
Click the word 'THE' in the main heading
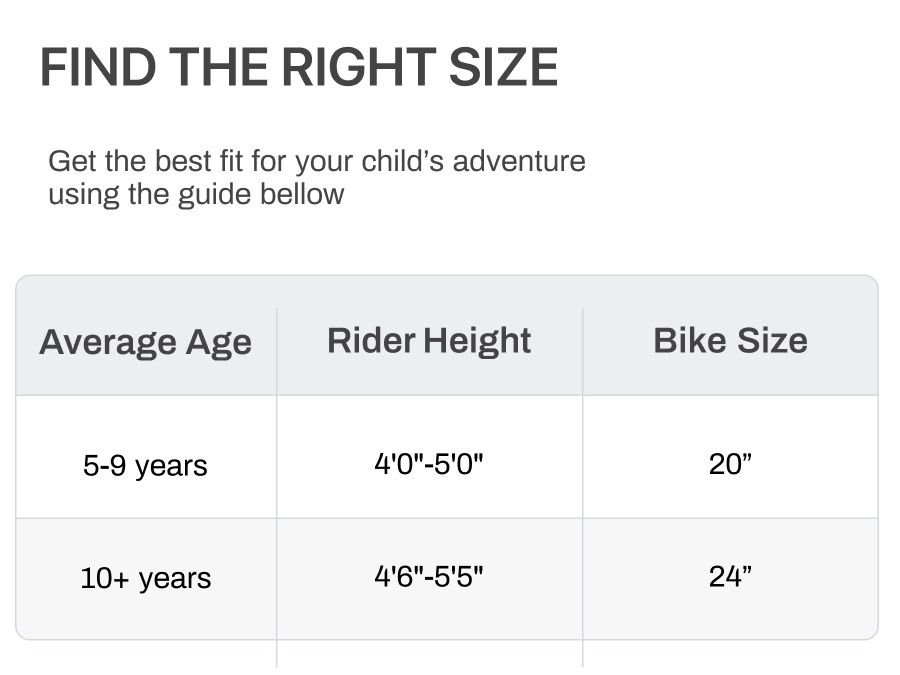(x=220, y=67)
